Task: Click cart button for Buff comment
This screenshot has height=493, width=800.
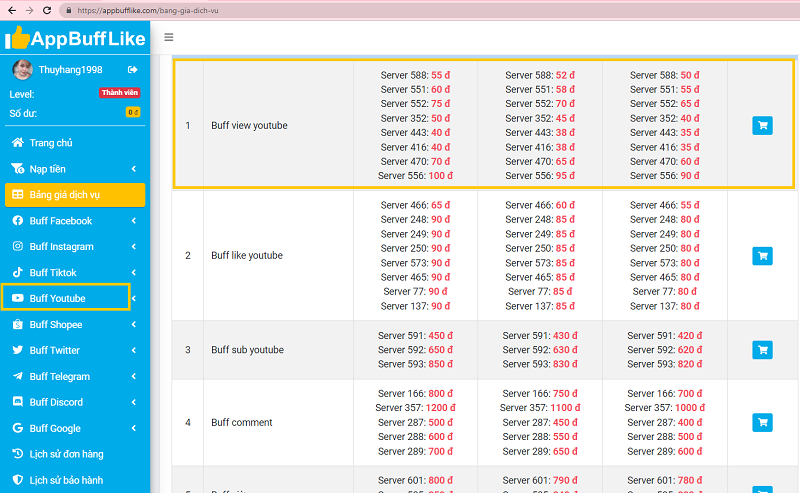Action: tap(762, 422)
